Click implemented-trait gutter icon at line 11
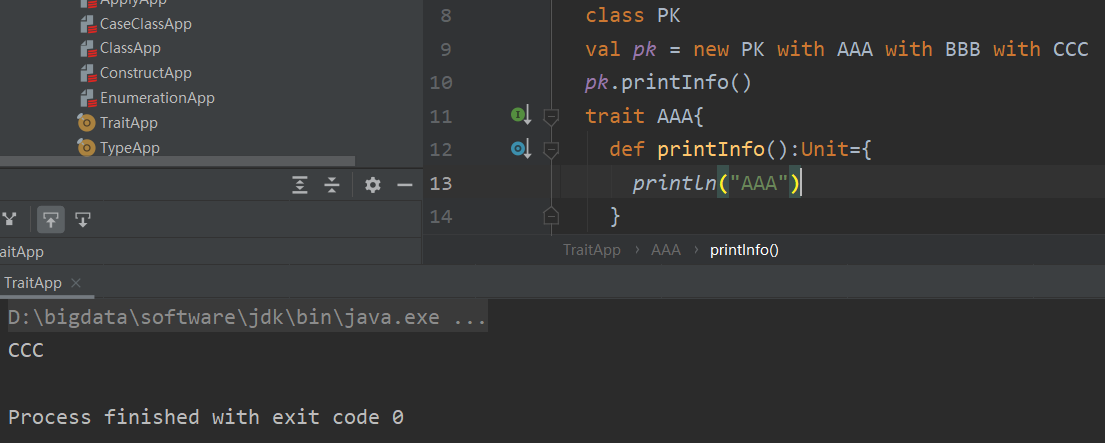 [521, 115]
